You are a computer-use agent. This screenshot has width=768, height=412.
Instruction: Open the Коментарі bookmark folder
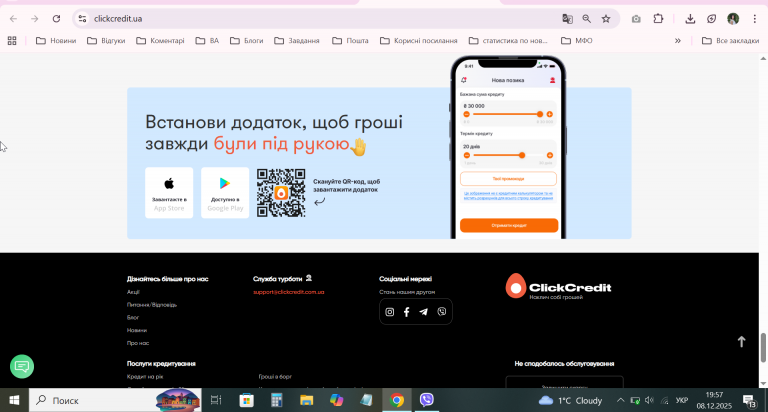[160, 41]
